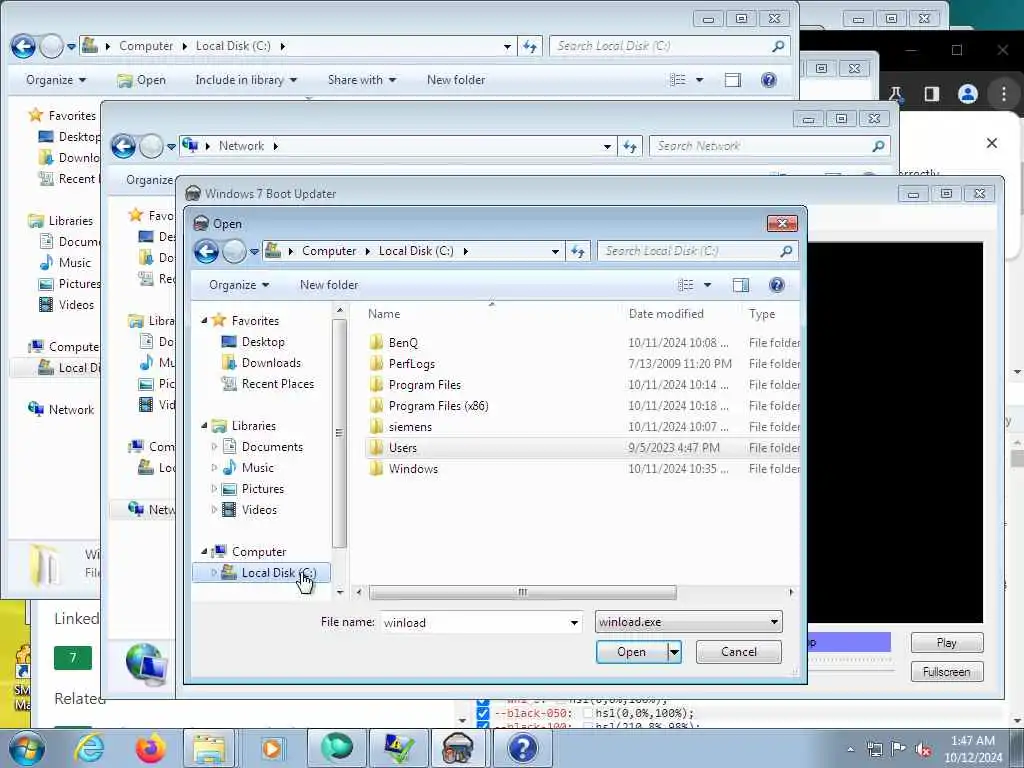Select Pictures in the Libraries tree
Image resolution: width=1024 pixels, height=768 pixels.
(x=263, y=488)
